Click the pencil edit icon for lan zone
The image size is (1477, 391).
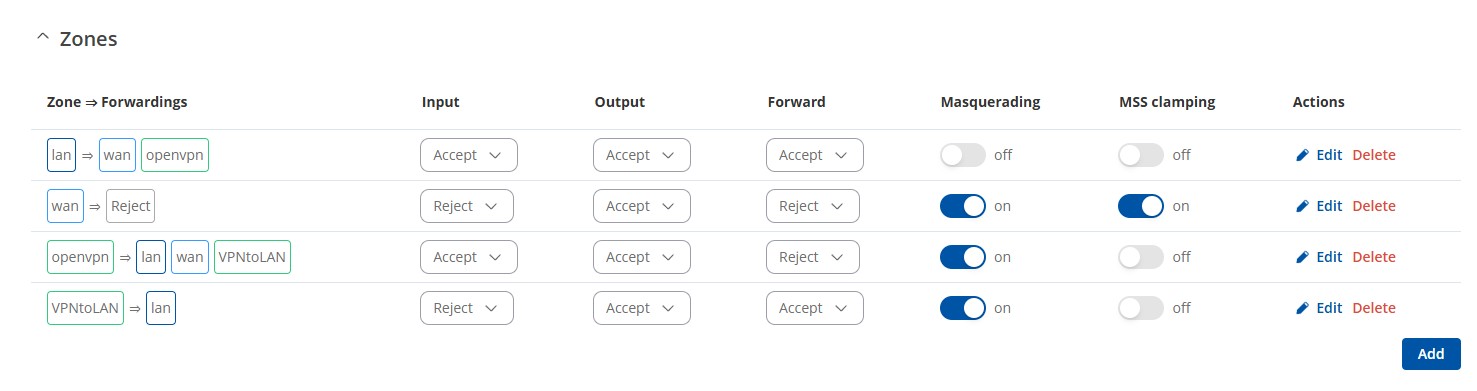(1302, 155)
